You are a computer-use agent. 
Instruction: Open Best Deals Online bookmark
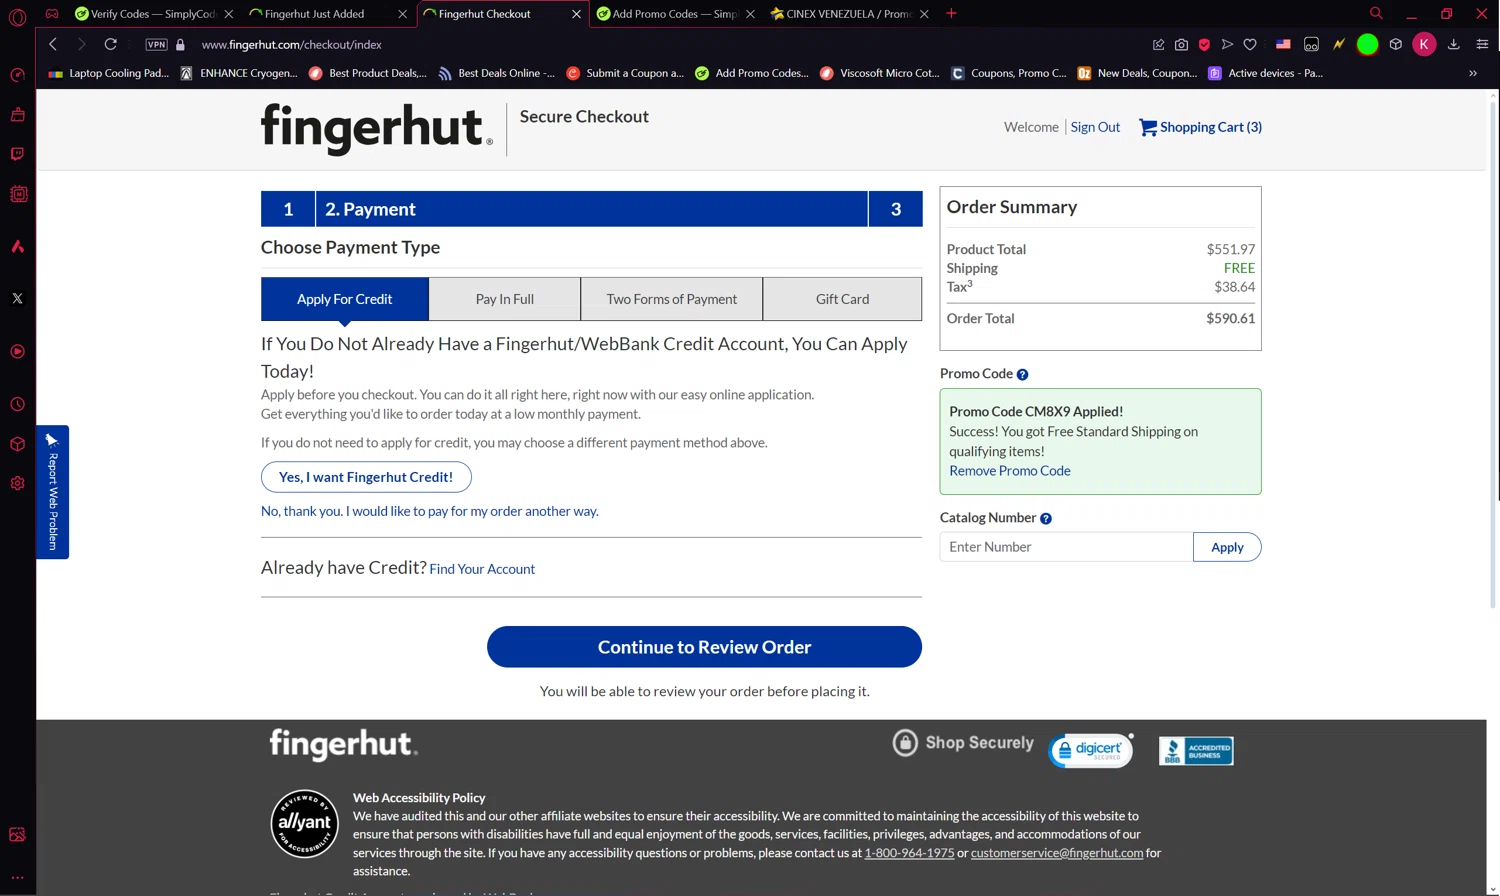coord(496,73)
